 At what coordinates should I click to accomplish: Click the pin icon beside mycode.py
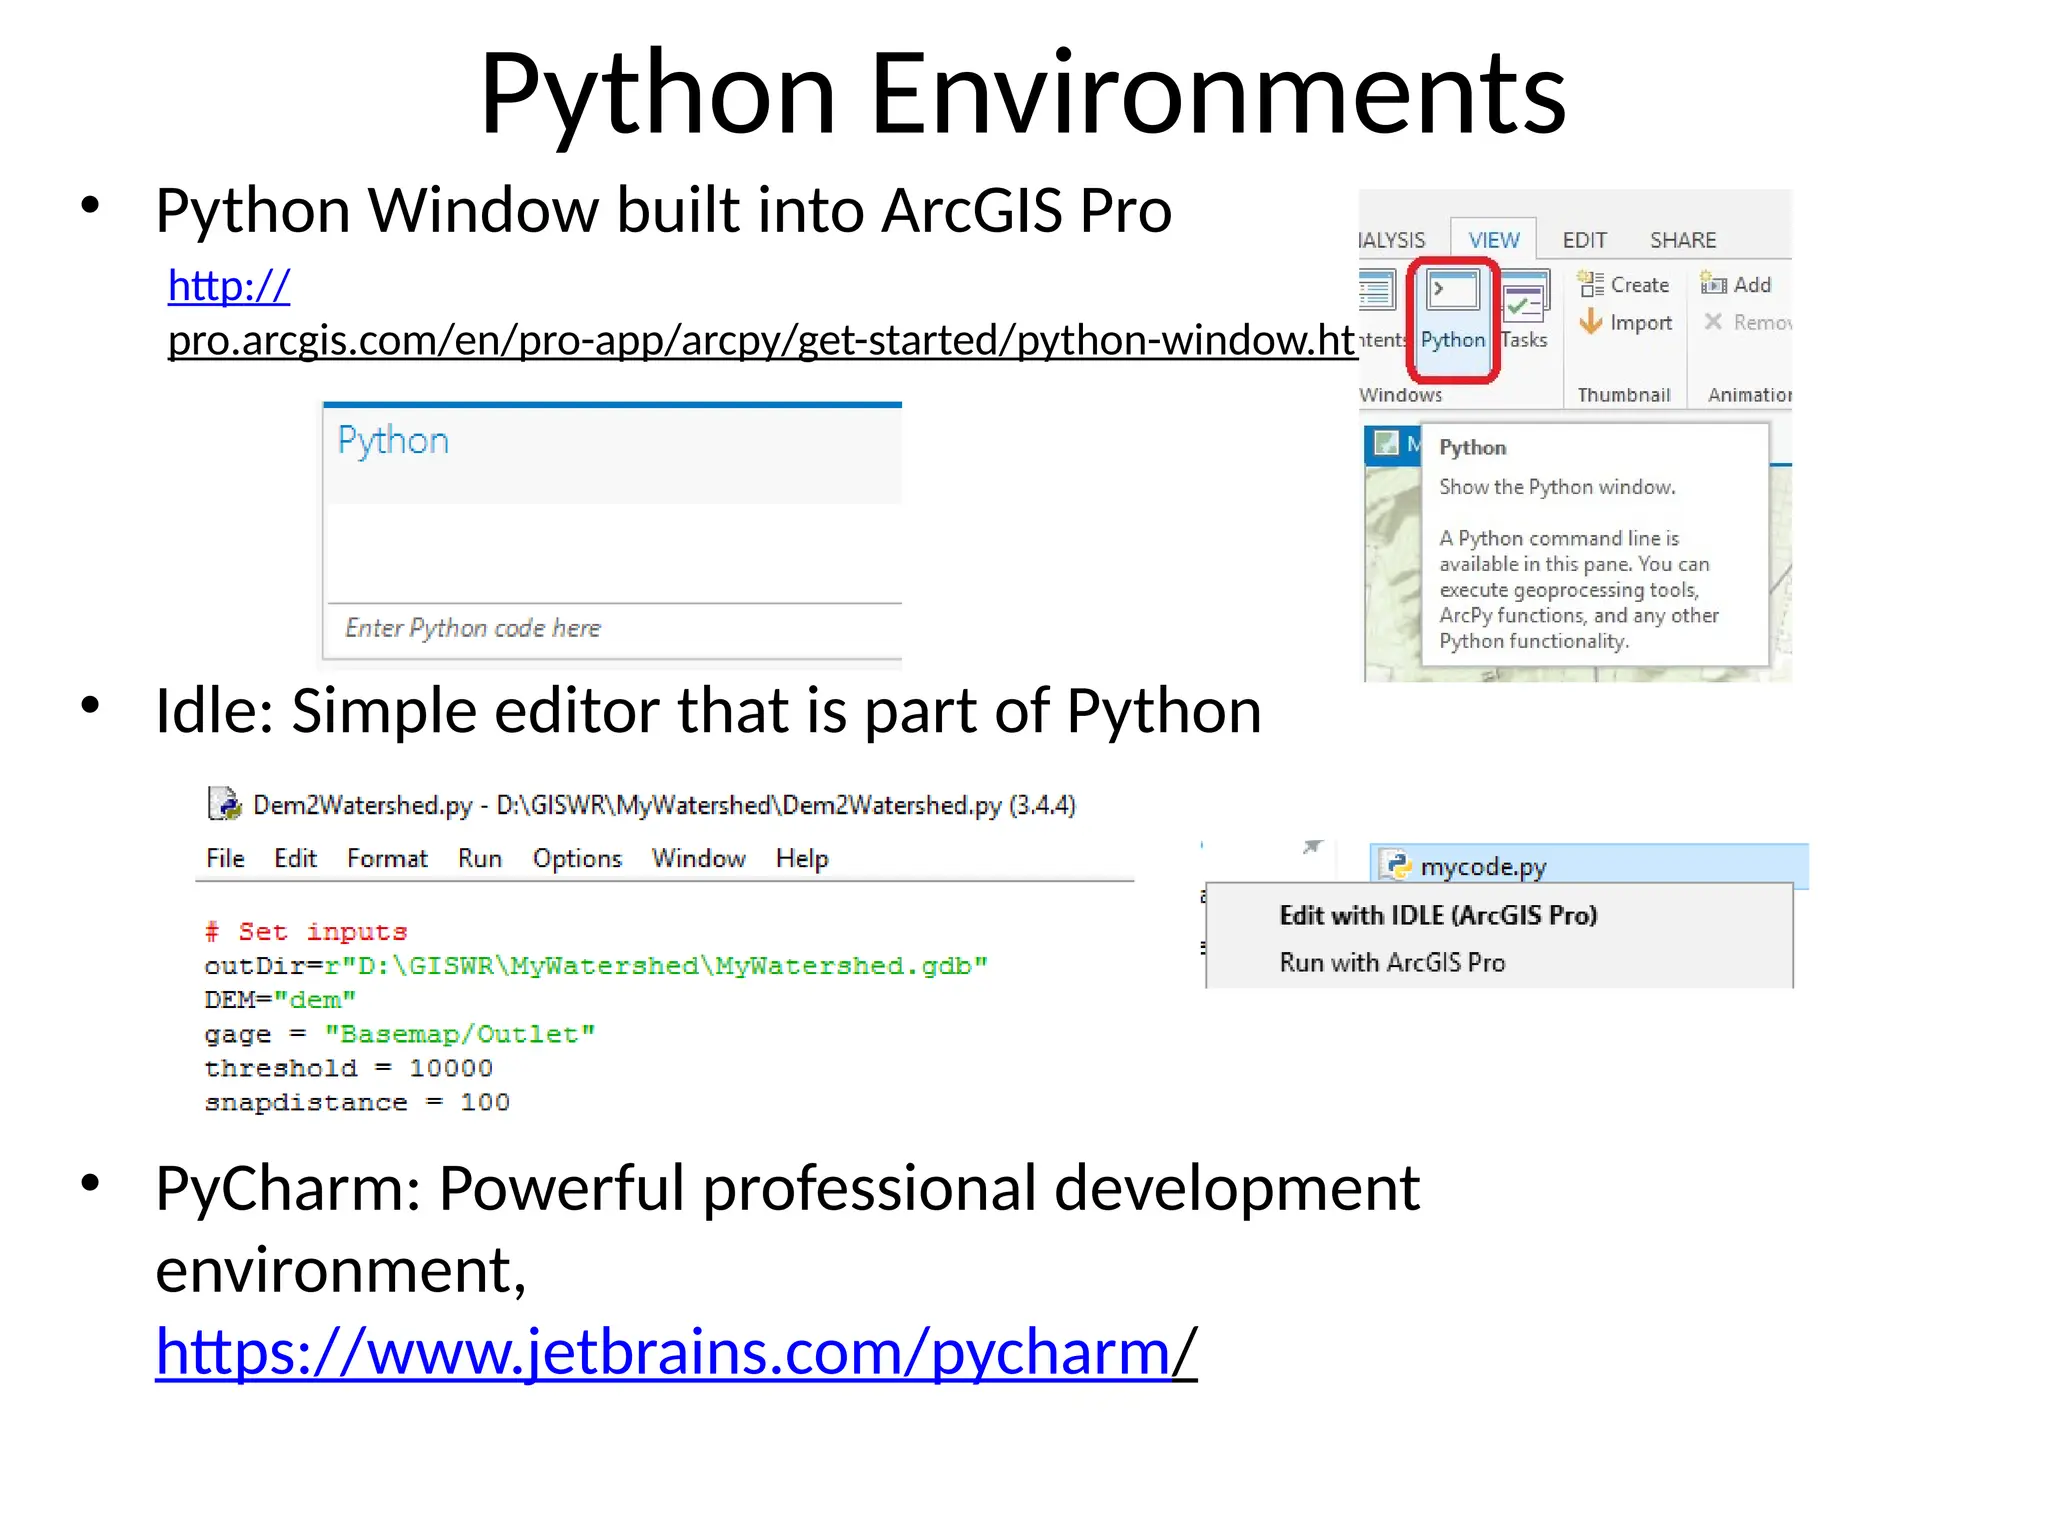(x=1312, y=847)
